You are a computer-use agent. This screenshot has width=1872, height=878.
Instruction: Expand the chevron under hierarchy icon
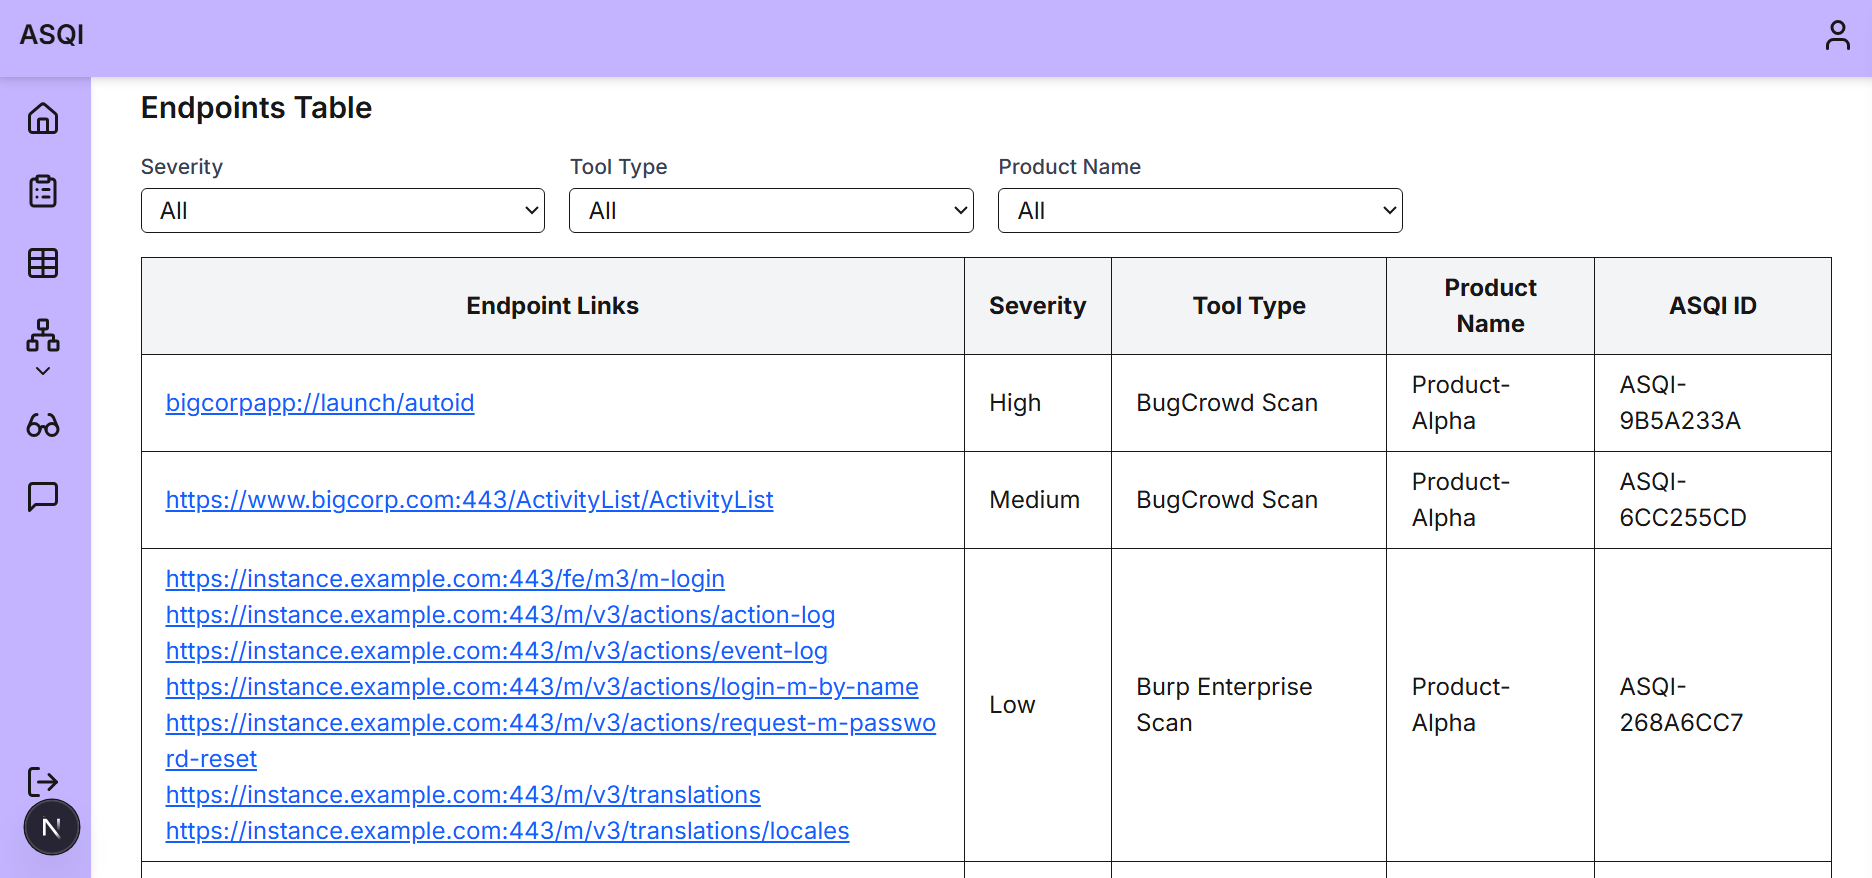coord(43,371)
